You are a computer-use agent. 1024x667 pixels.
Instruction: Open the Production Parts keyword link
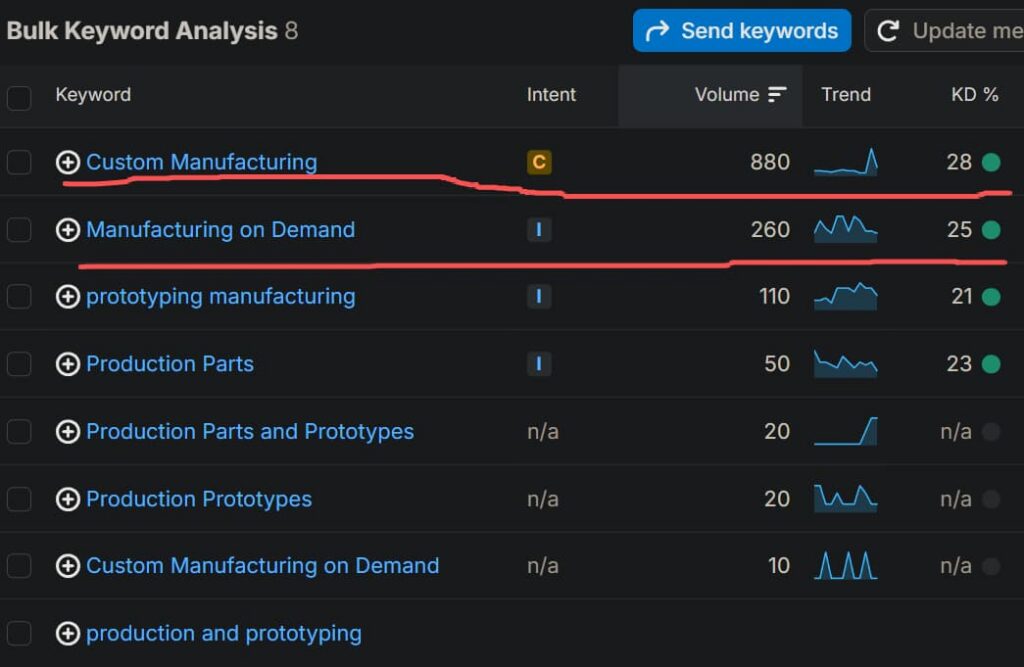170,364
